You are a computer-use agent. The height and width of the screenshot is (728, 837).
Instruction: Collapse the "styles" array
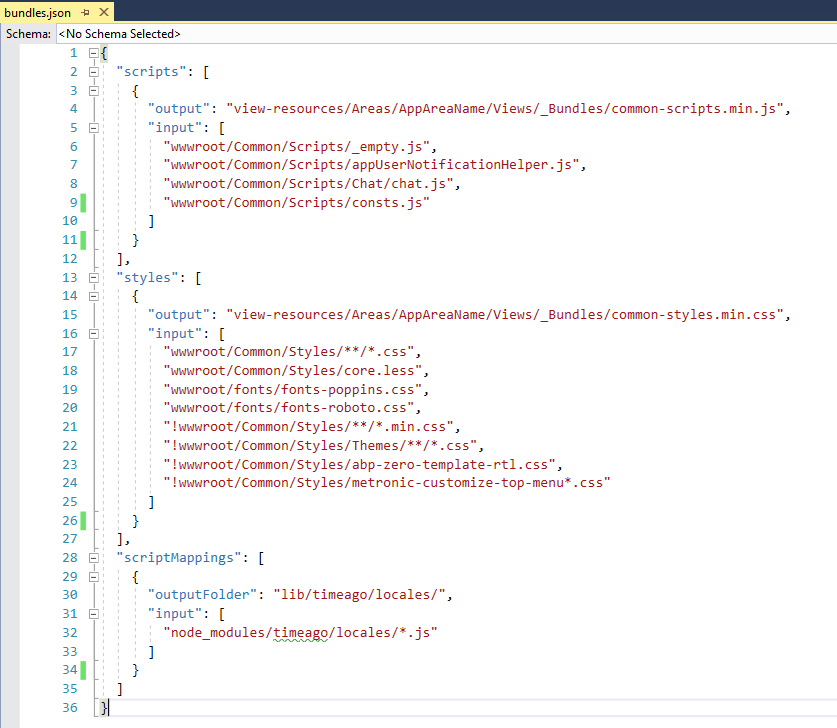pos(93,277)
